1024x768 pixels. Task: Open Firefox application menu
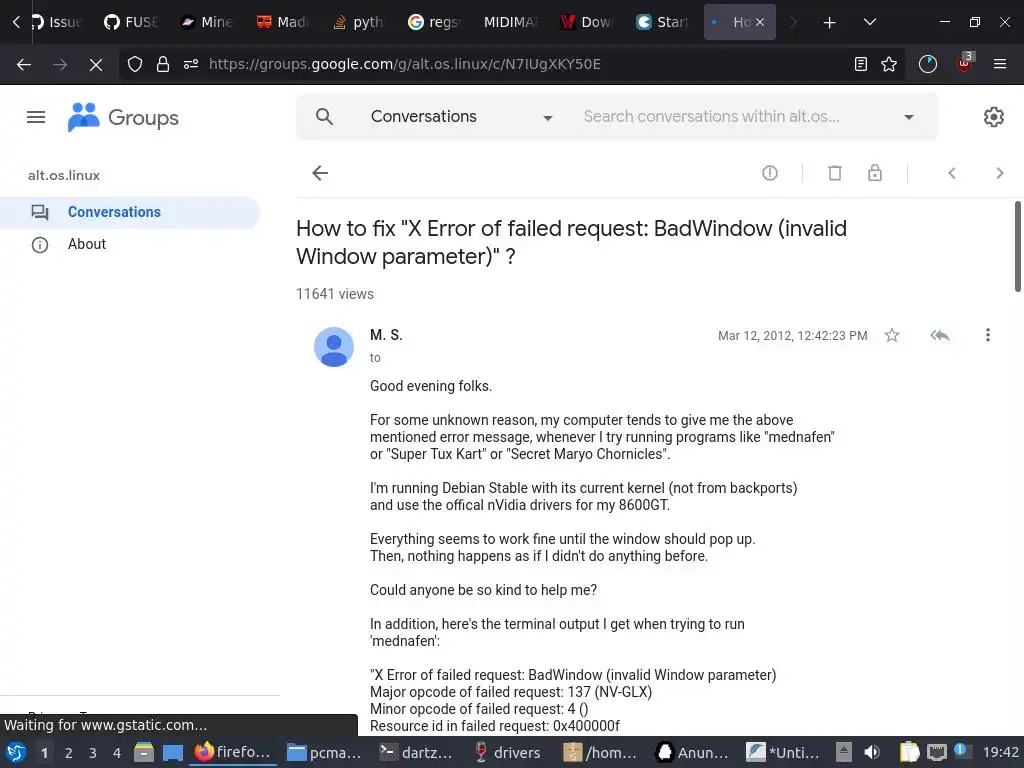tap(1000, 64)
